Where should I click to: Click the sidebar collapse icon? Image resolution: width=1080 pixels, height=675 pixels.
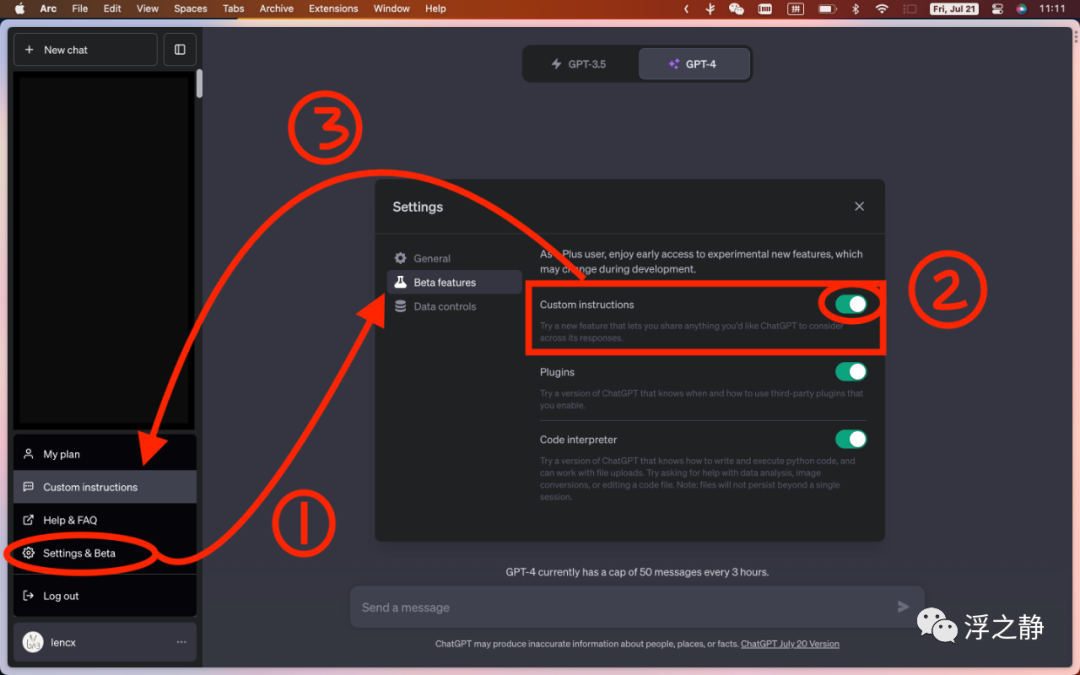(x=180, y=49)
